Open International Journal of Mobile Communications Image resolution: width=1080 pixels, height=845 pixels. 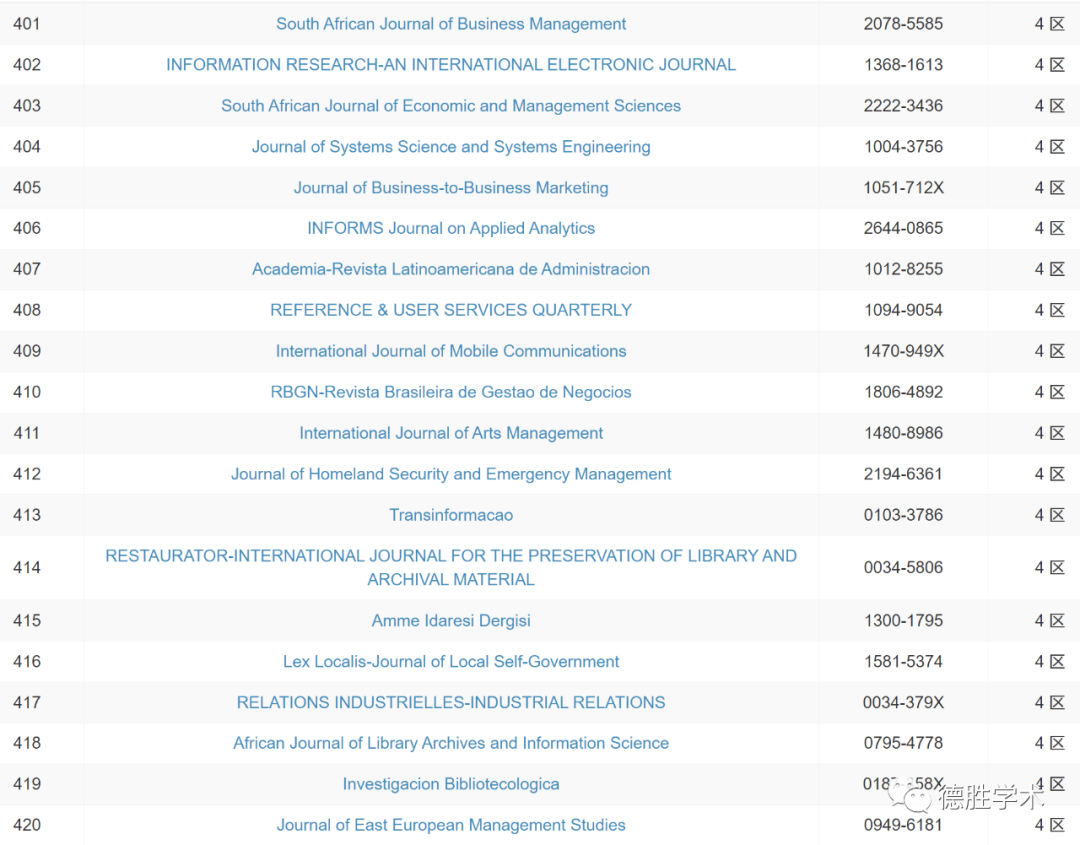point(450,351)
